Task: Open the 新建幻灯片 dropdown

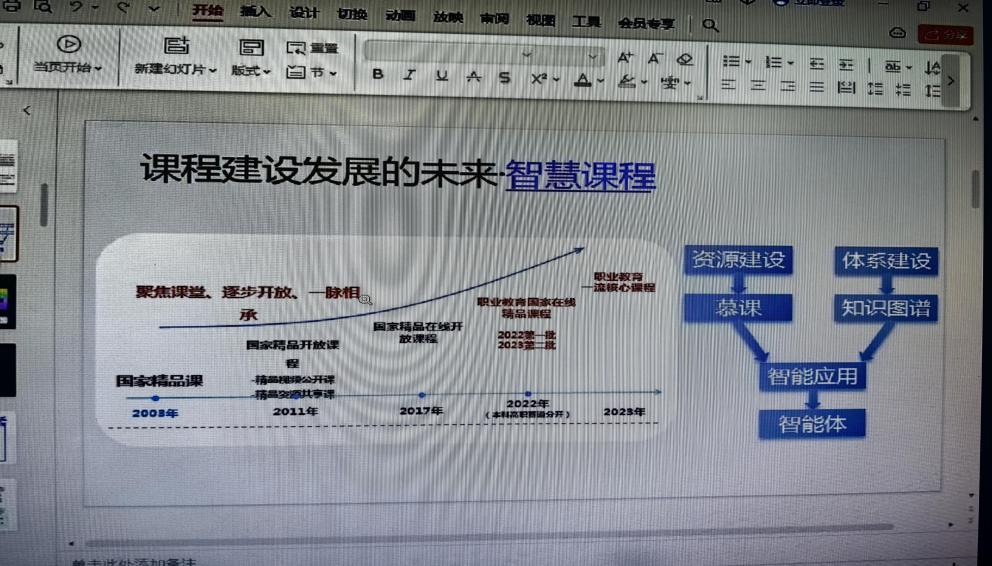Action: click(x=176, y=69)
